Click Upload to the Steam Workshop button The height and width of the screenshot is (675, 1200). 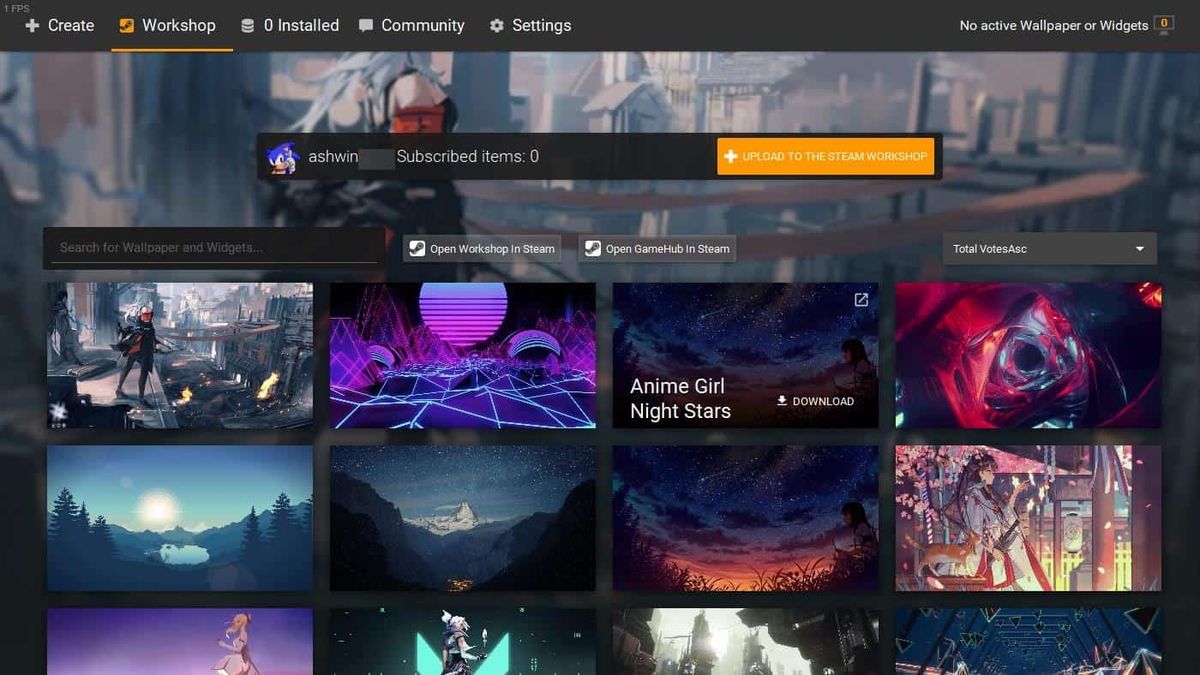point(825,156)
